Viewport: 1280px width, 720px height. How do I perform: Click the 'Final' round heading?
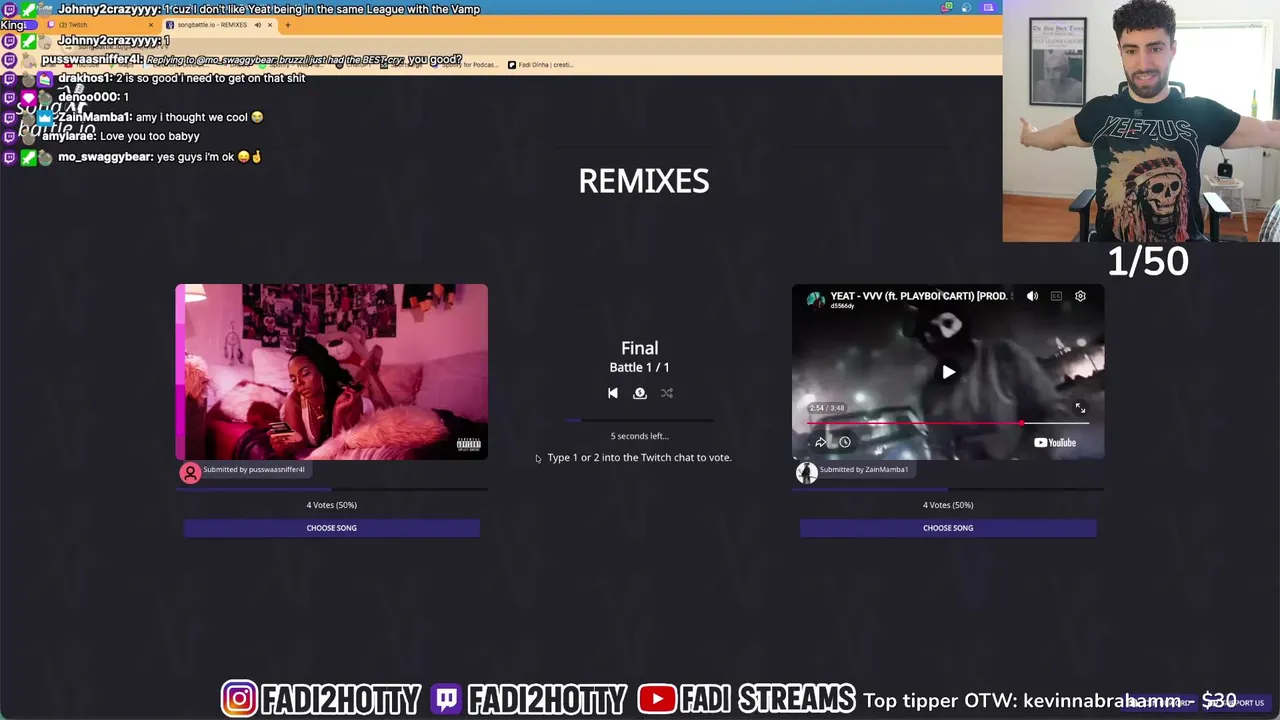(640, 348)
